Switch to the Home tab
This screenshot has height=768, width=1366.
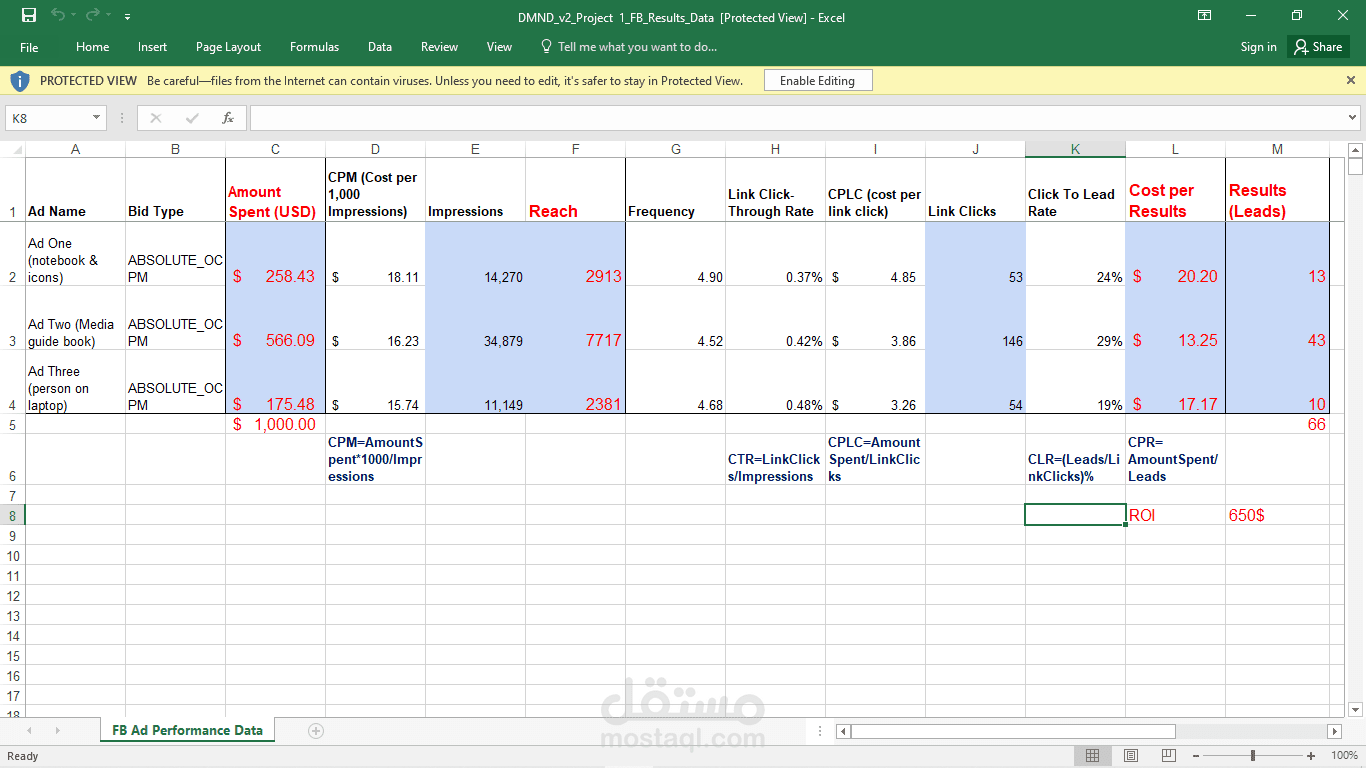tap(92, 47)
